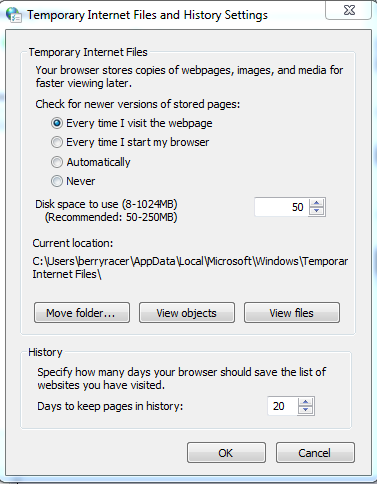The width and height of the screenshot is (377, 484).
Task: Click the View objects button
Action: [187, 313]
